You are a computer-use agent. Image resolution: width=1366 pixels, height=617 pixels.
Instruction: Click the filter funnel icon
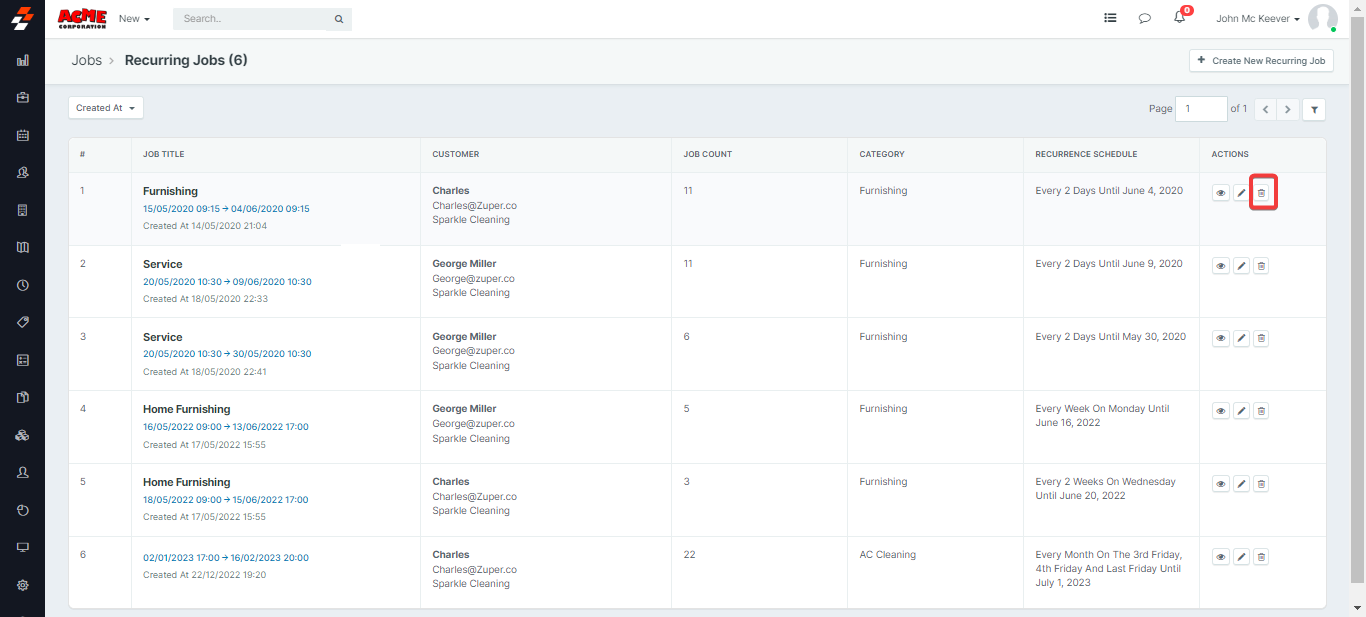pyautogui.click(x=1315, y=109)
